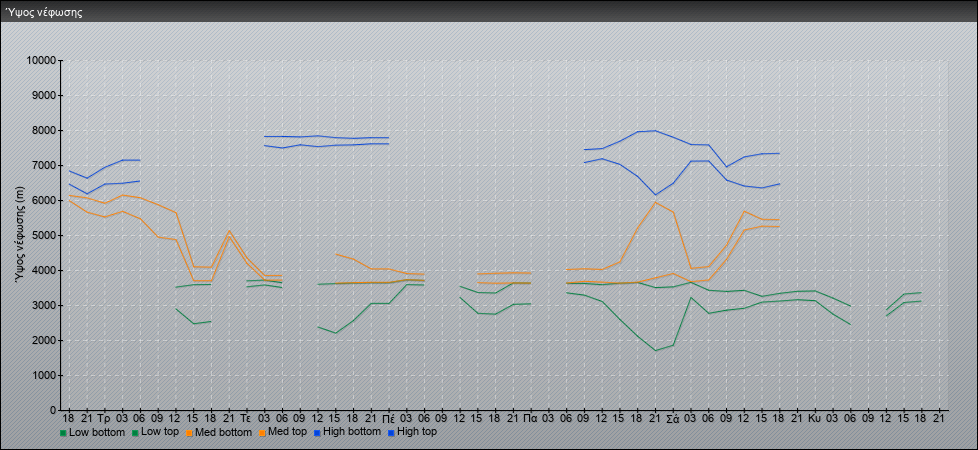Click the blue swatch beside High bottom
This screenshot has height=450, width=978.
pyautogui.click(x=317, y=432)
